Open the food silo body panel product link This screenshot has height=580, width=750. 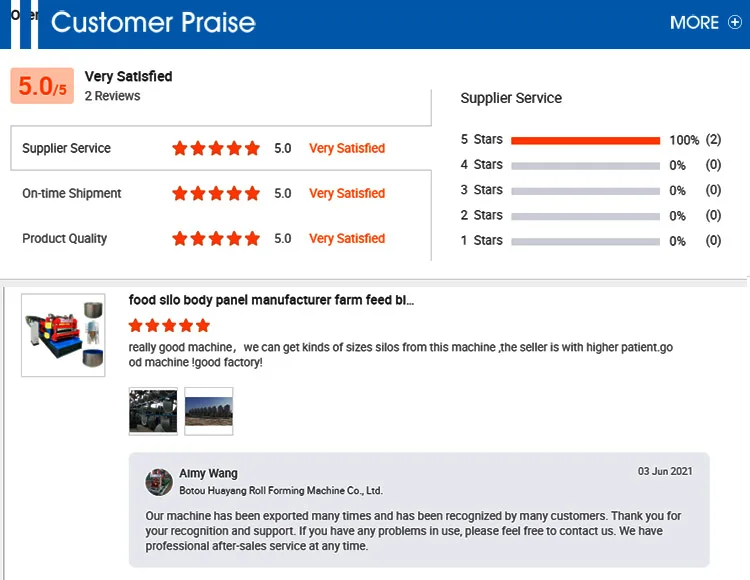tap(271, 300)
